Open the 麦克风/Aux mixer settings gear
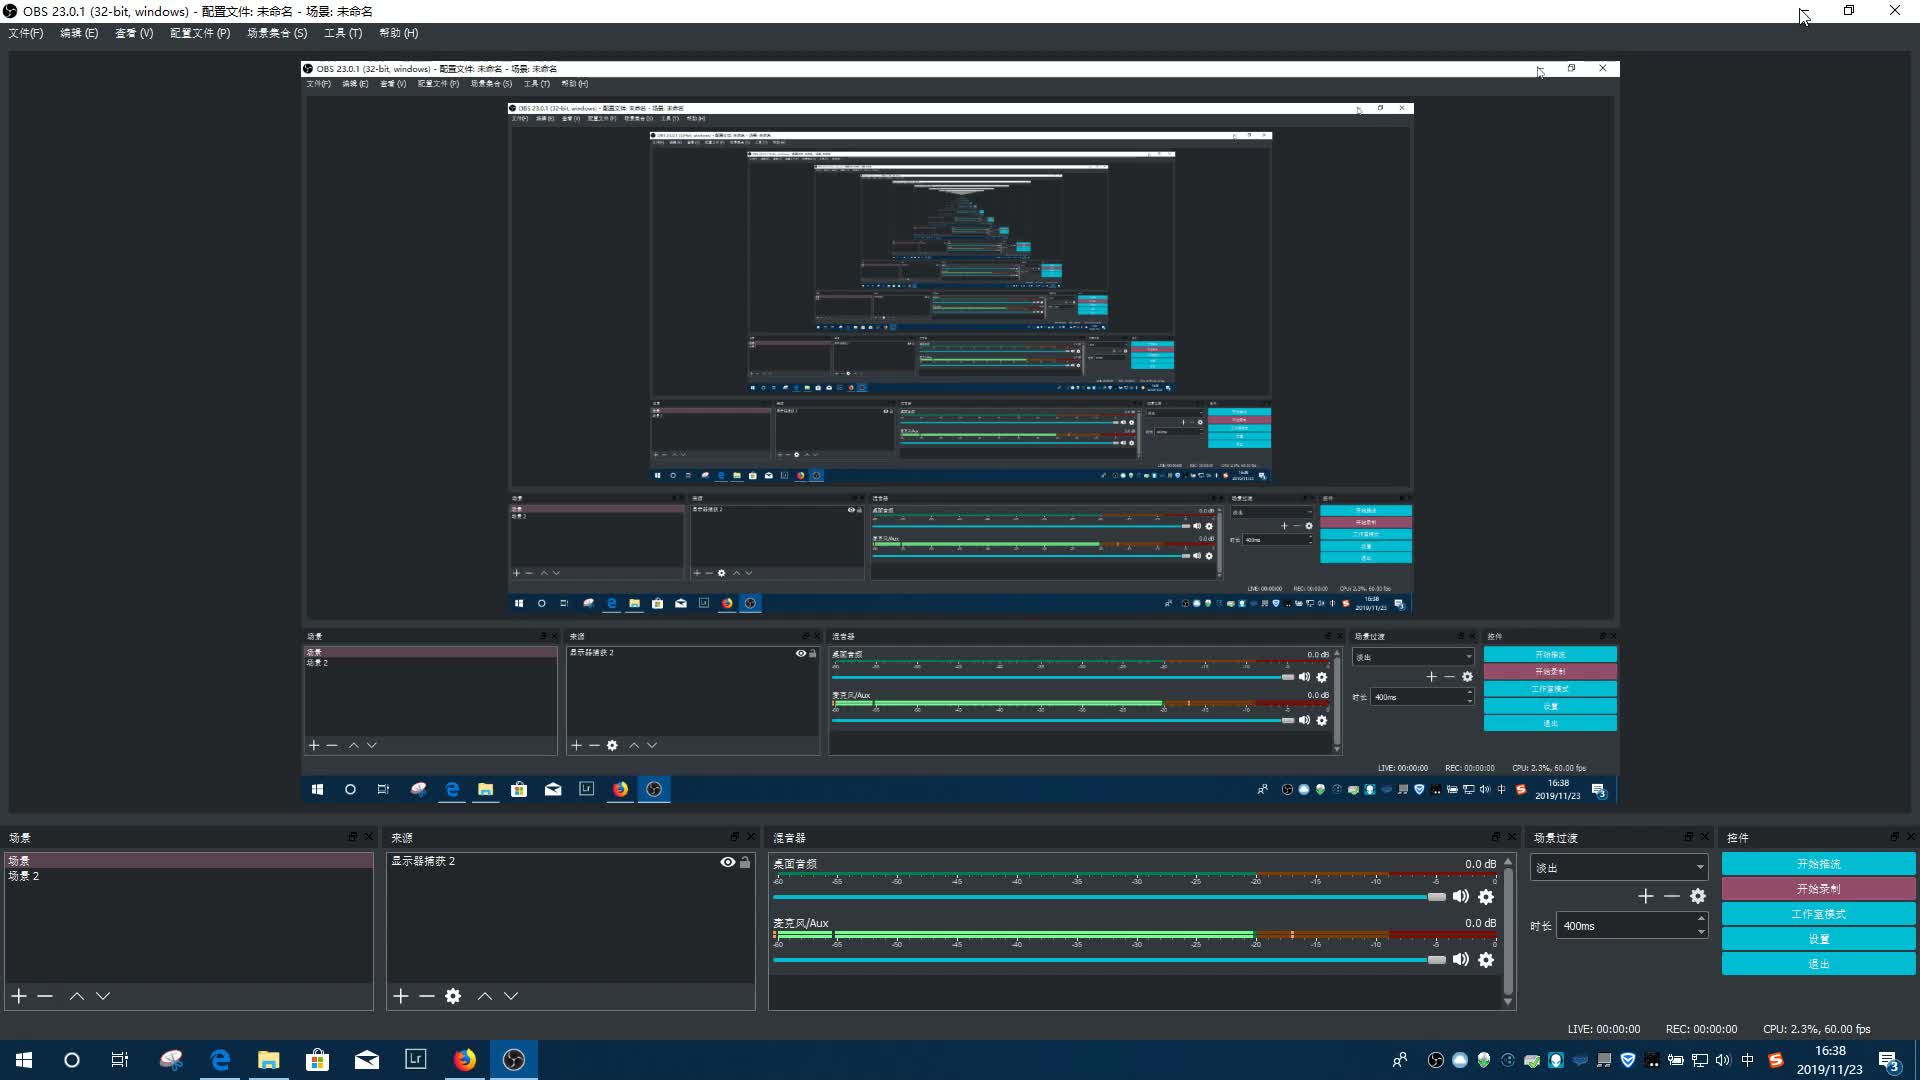The height and width of the screenshot is (1080, 1920). tap(1486, 960)
